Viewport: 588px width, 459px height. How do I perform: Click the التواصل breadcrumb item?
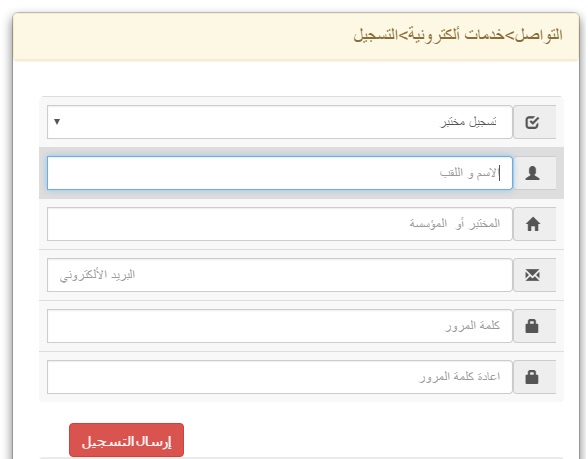539,35
